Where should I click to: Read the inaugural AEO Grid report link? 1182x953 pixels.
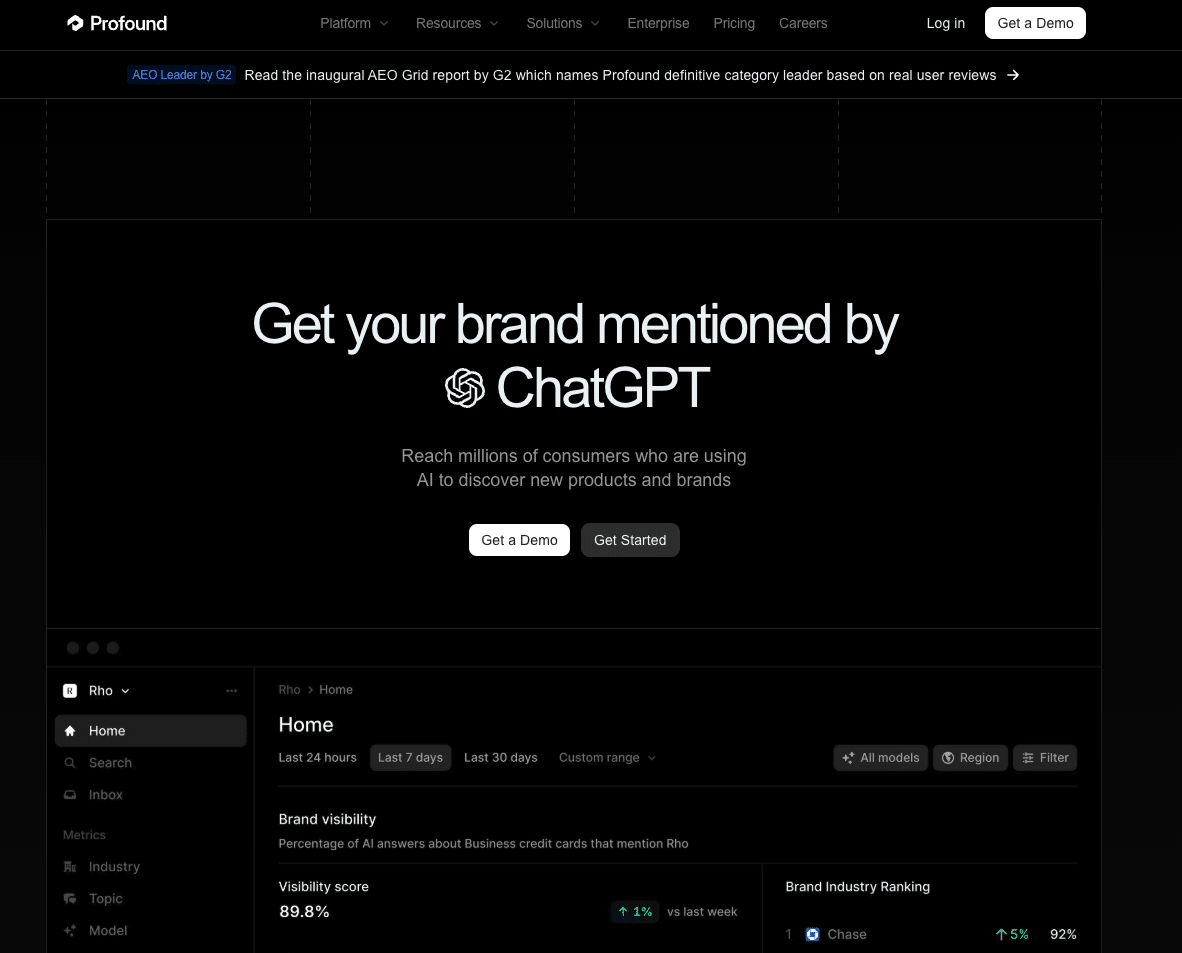click(x=620, y=75)
